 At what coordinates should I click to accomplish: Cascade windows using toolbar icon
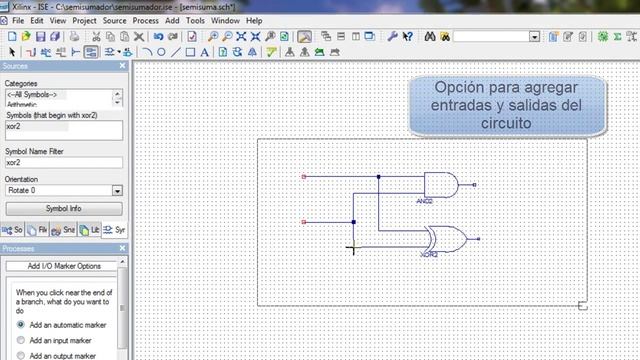[x=326, y=37]
